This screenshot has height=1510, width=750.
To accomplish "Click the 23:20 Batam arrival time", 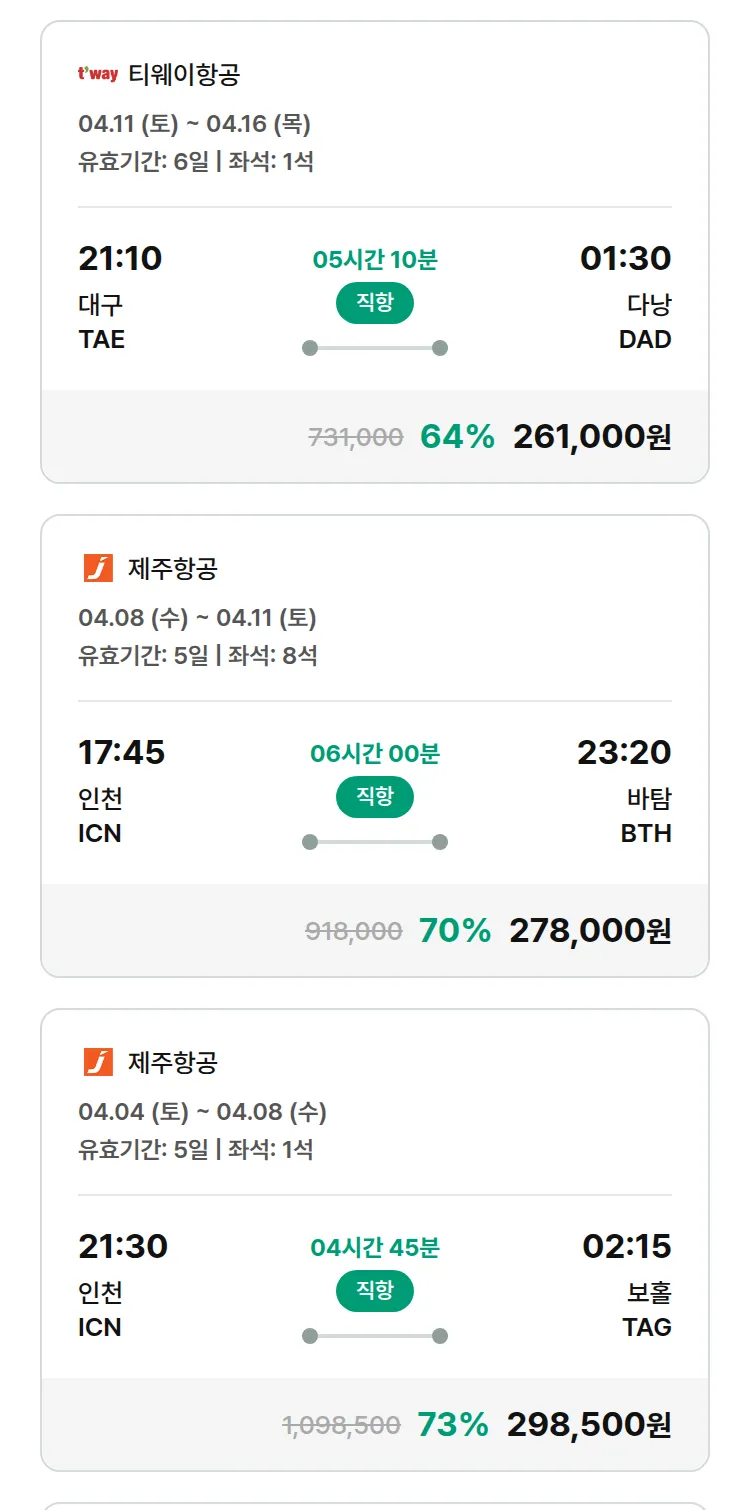I will click(x=624, y=752).
